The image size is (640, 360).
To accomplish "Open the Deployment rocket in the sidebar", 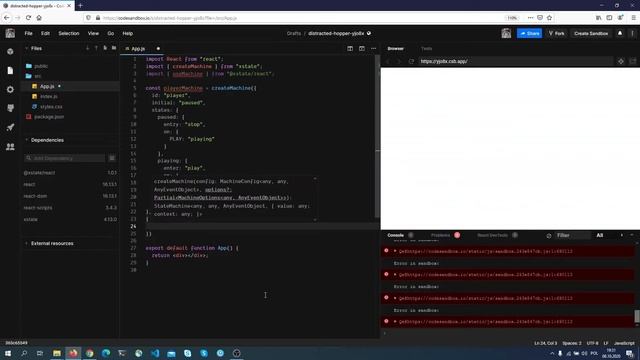I will click(x=10, y=127).
